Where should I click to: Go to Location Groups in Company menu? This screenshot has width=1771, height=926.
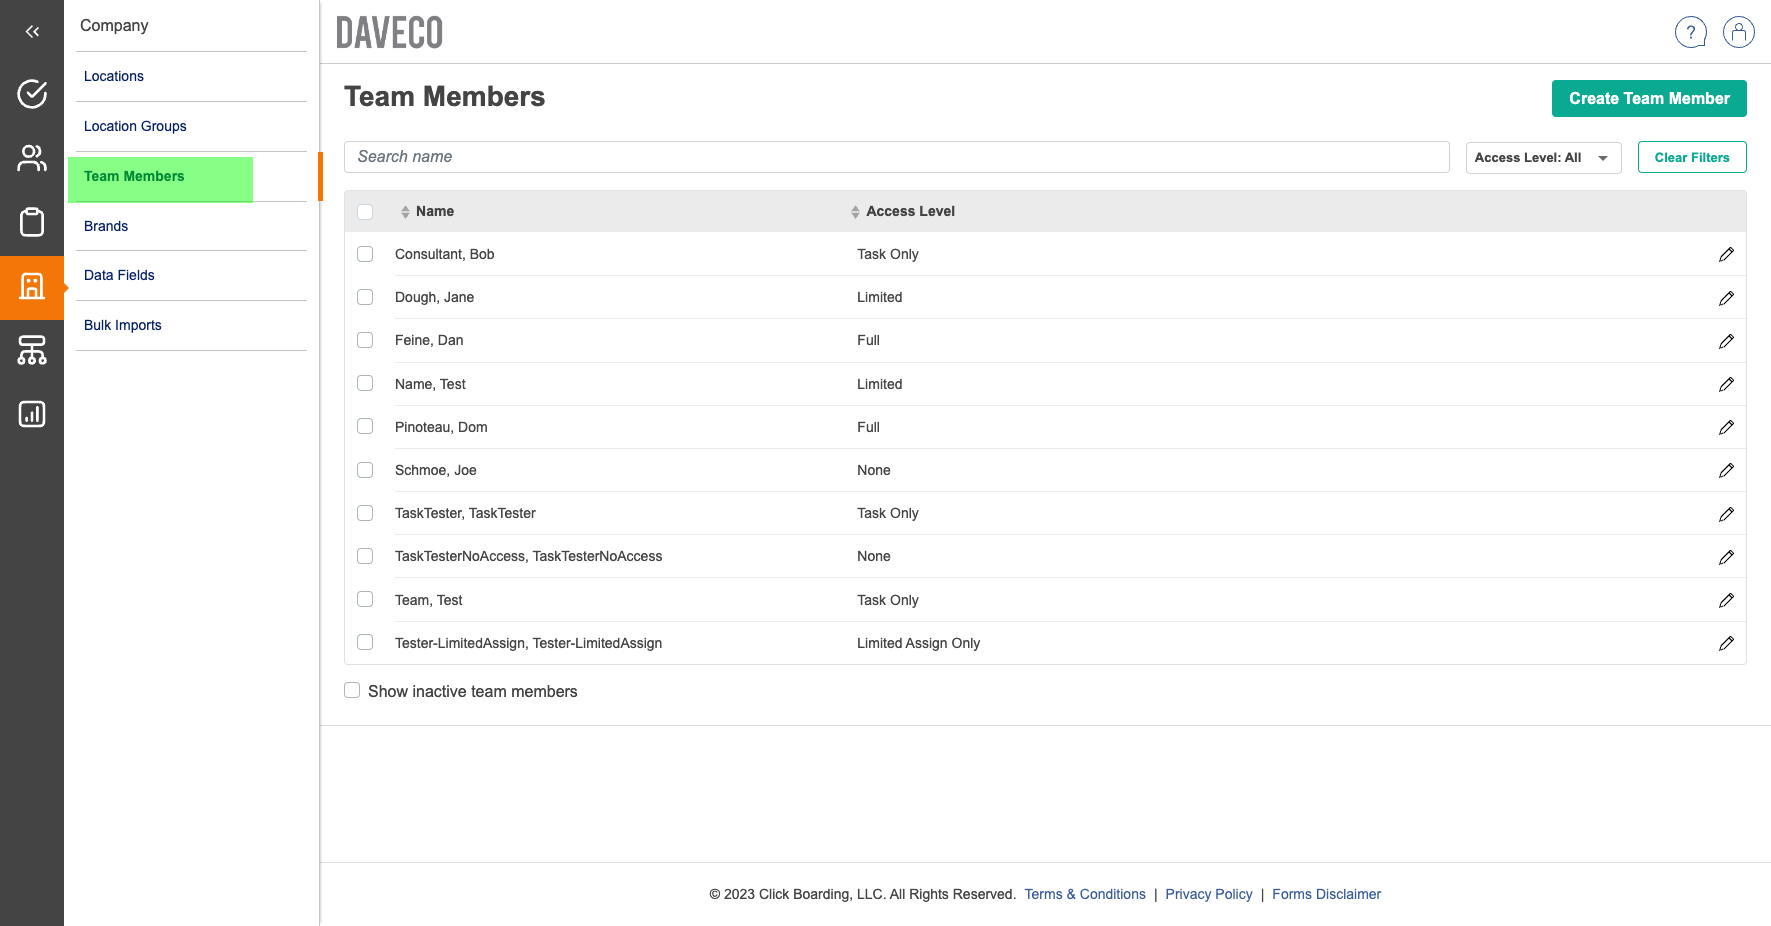pos(135,126)
